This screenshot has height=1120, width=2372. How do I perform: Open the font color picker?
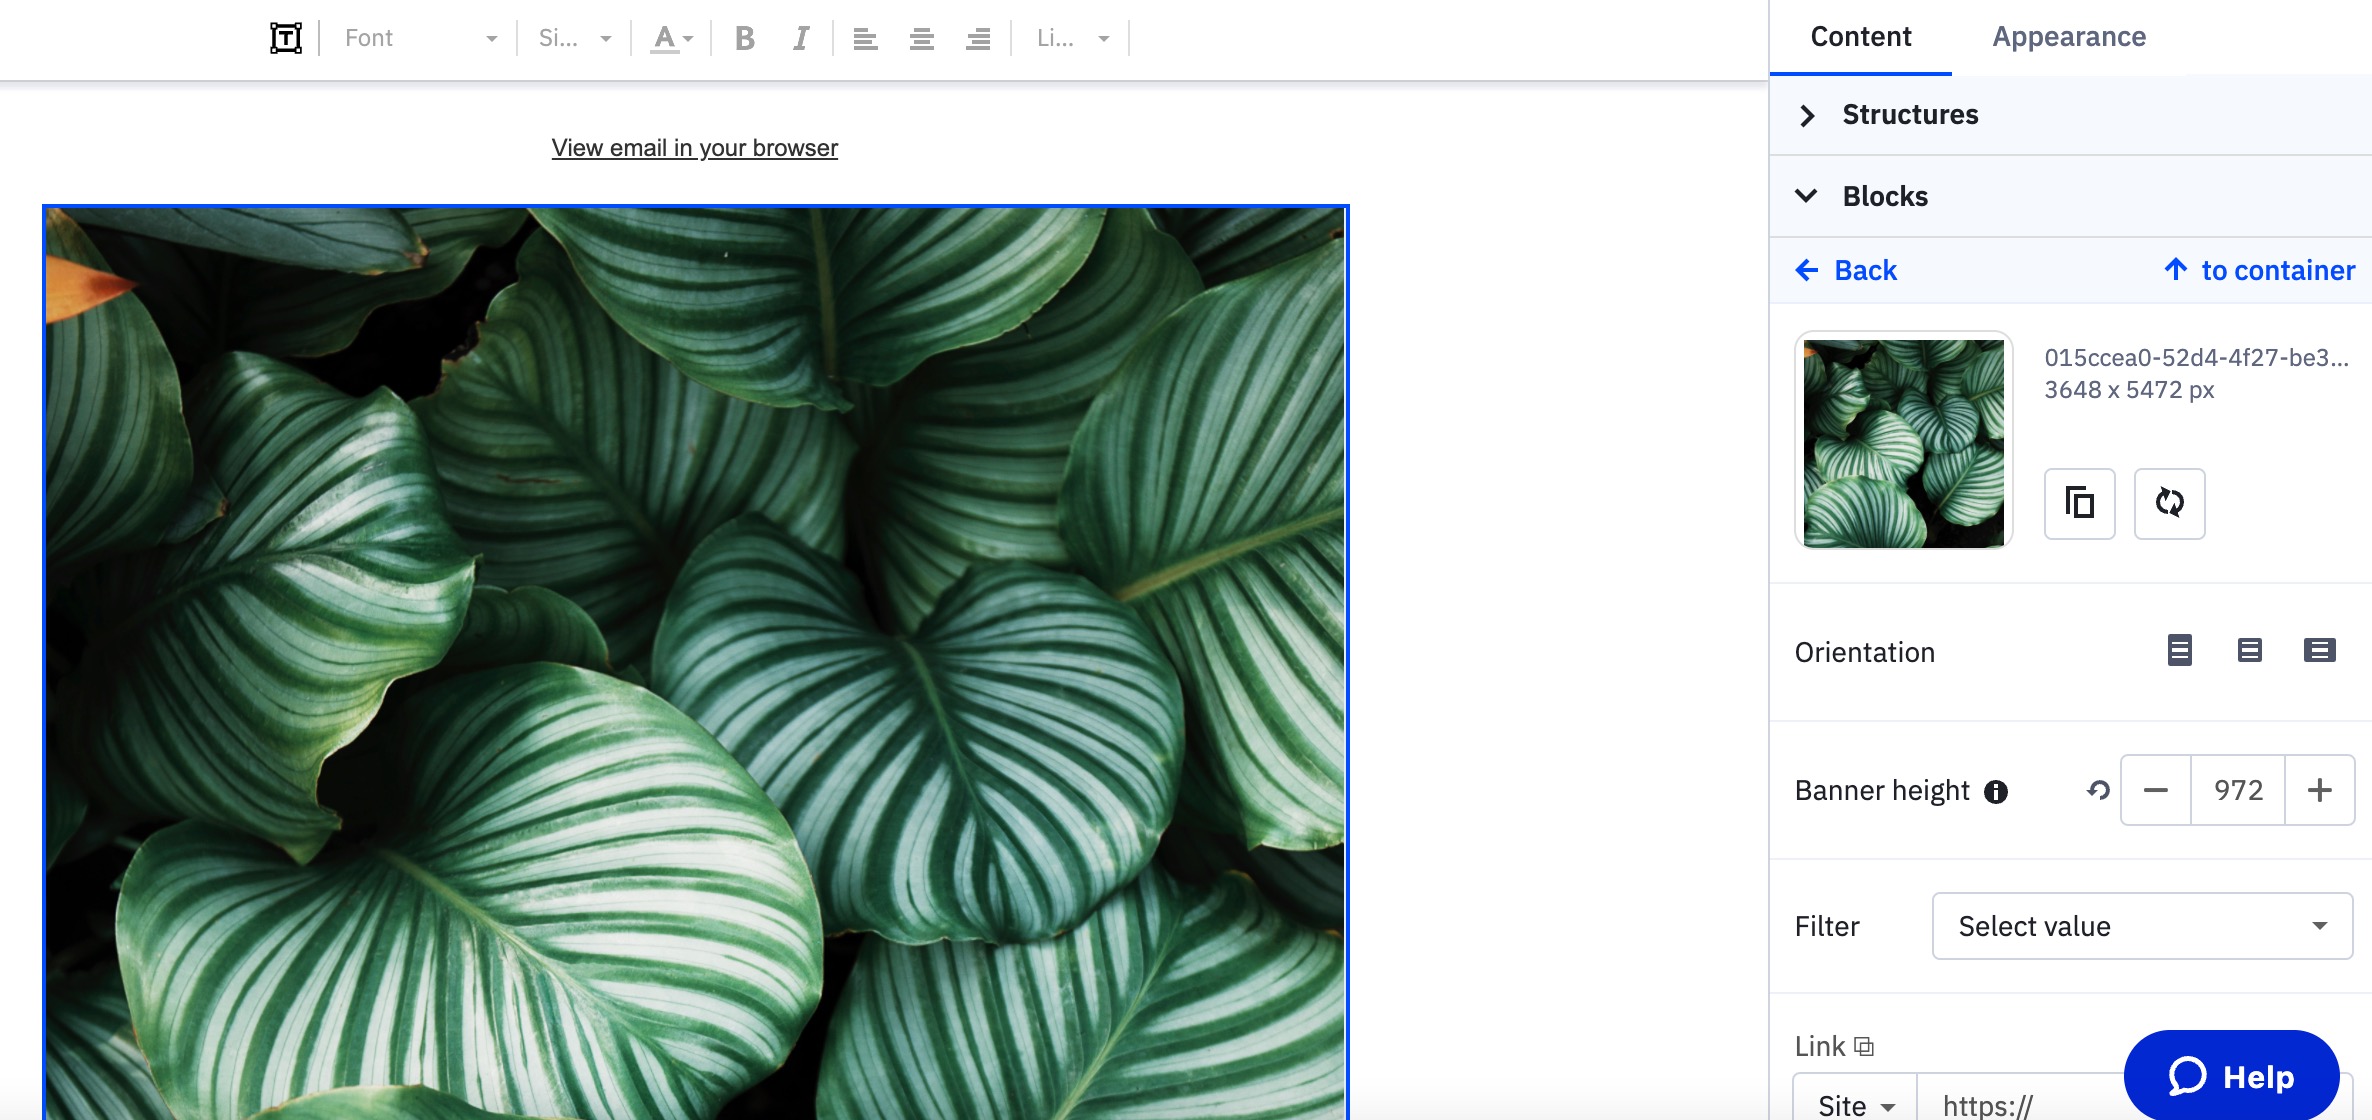tap(670, 38)
